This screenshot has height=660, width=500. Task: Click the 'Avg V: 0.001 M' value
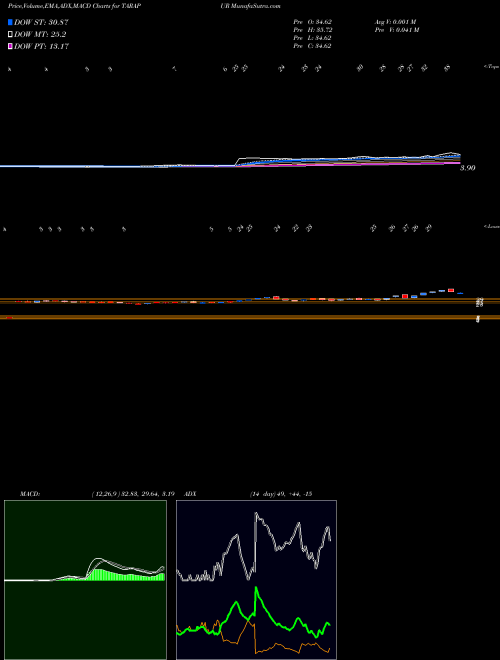pyautogui.click(x=395, y=22)
